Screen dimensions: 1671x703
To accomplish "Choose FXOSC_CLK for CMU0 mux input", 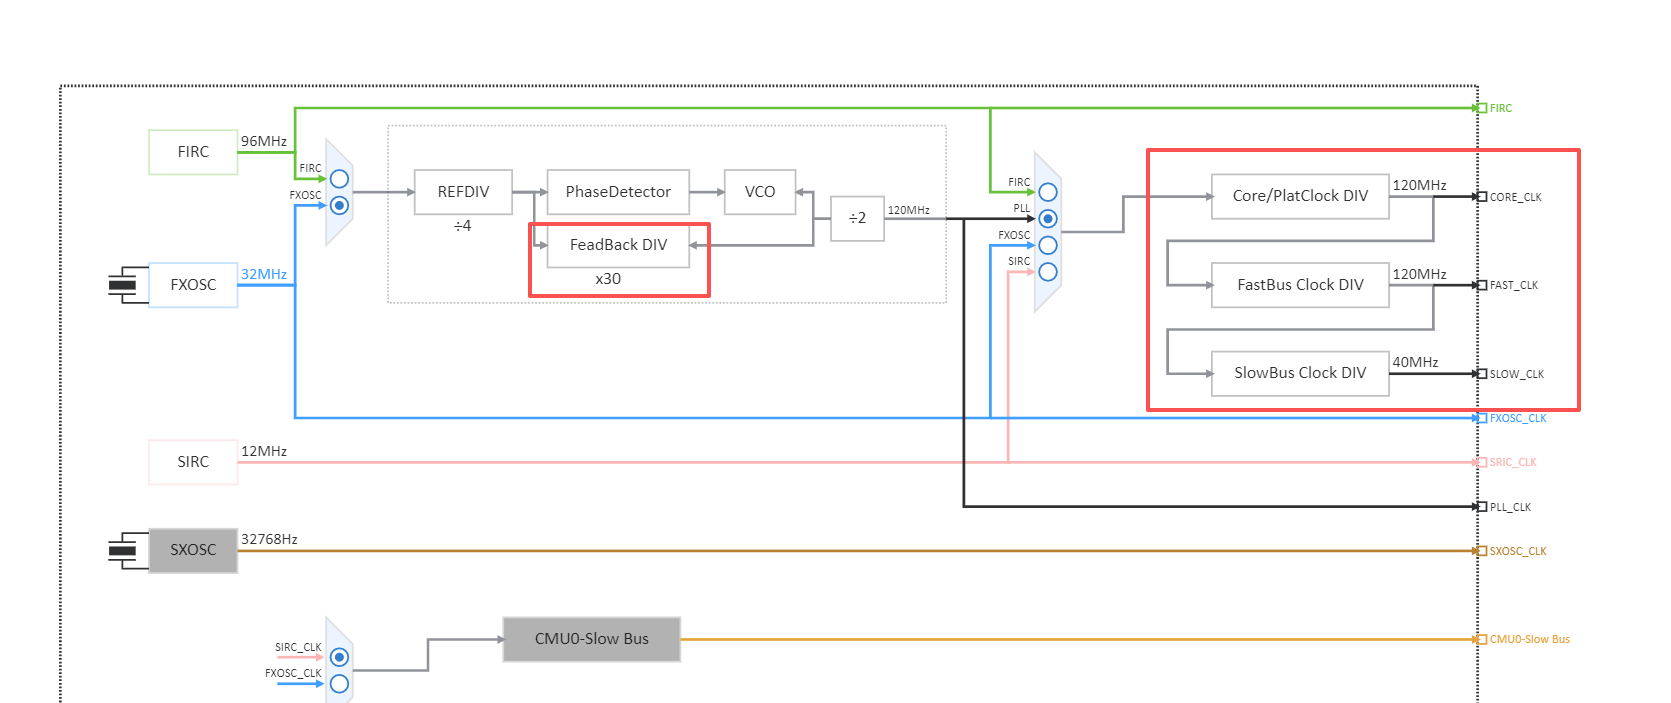I will (339, 684).
